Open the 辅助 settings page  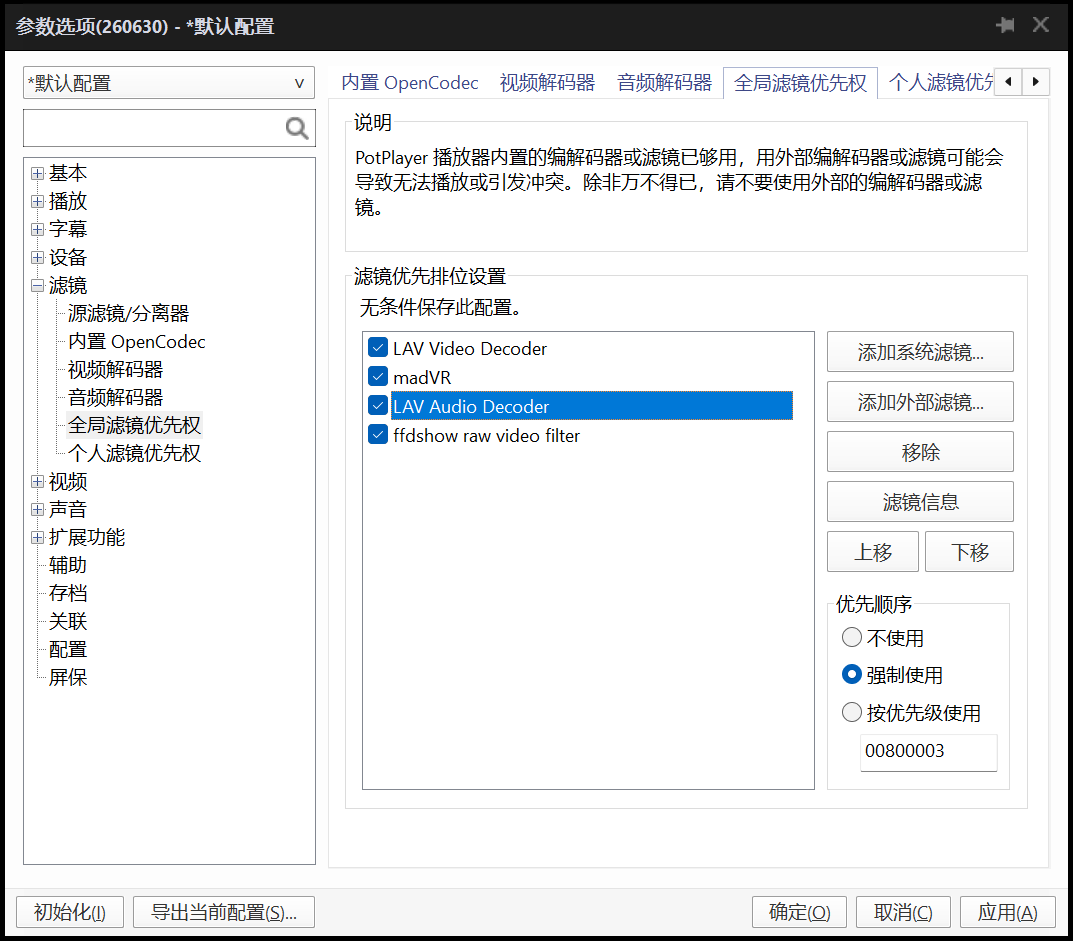pyautogui.click(x=68, y=565)
